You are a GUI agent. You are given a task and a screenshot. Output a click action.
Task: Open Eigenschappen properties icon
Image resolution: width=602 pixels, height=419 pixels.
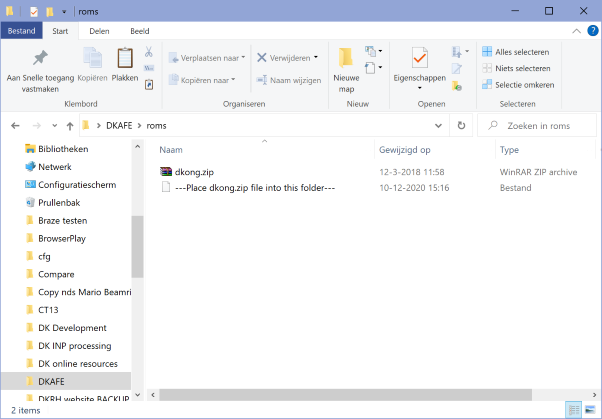coord(420,58)
